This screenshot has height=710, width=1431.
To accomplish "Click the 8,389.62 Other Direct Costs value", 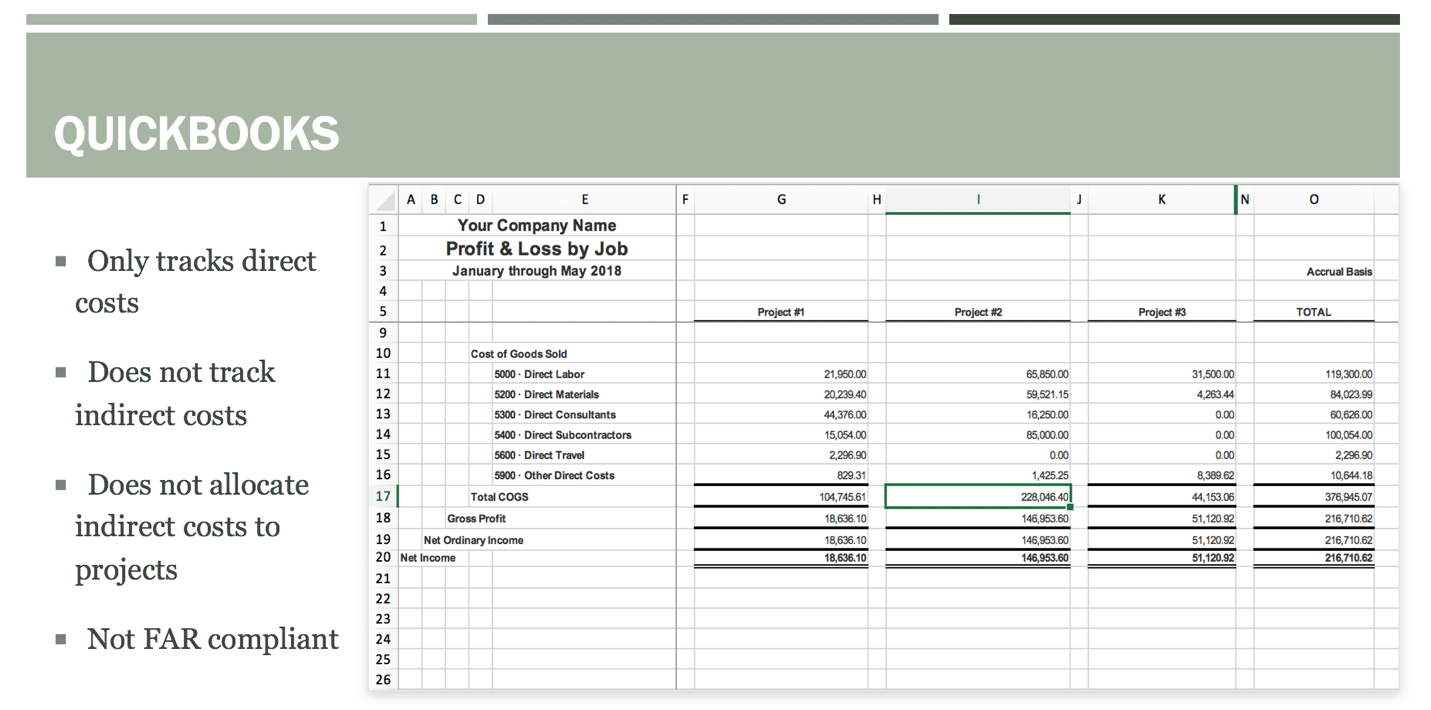I will [x=1215, y=475].
